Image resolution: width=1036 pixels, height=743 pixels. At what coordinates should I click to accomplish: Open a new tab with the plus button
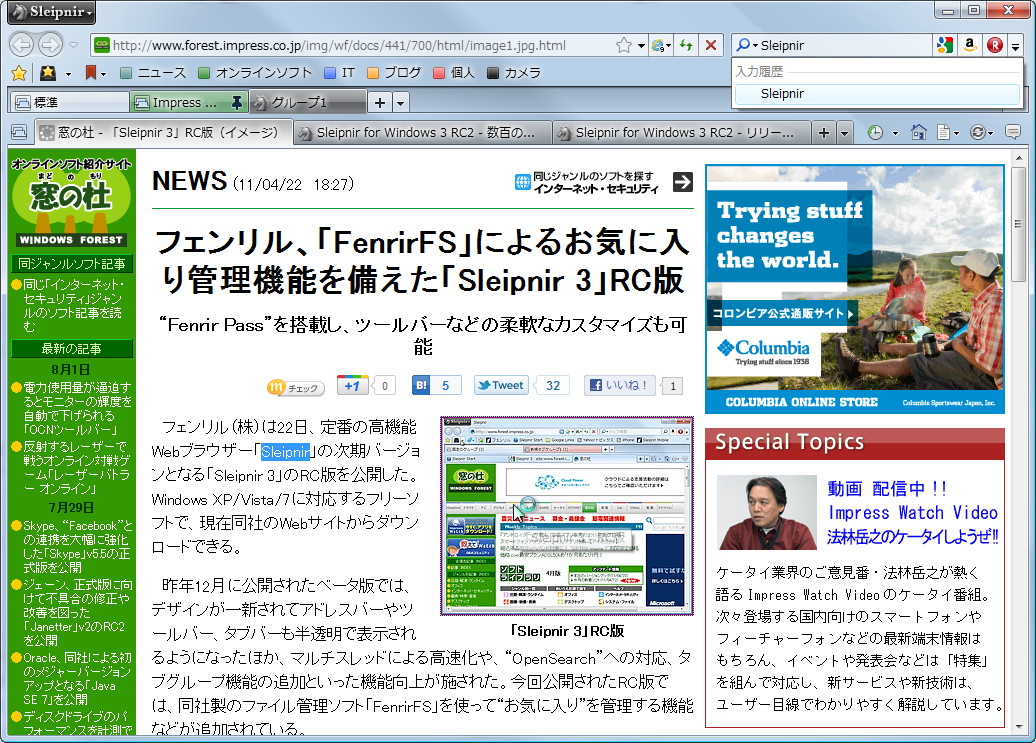(x=823, y=133)
